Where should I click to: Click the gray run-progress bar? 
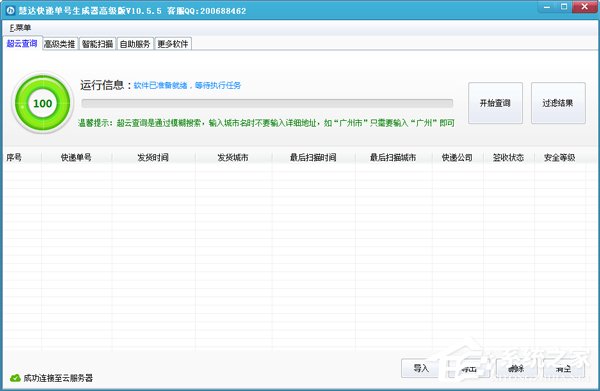click(267, 103)
